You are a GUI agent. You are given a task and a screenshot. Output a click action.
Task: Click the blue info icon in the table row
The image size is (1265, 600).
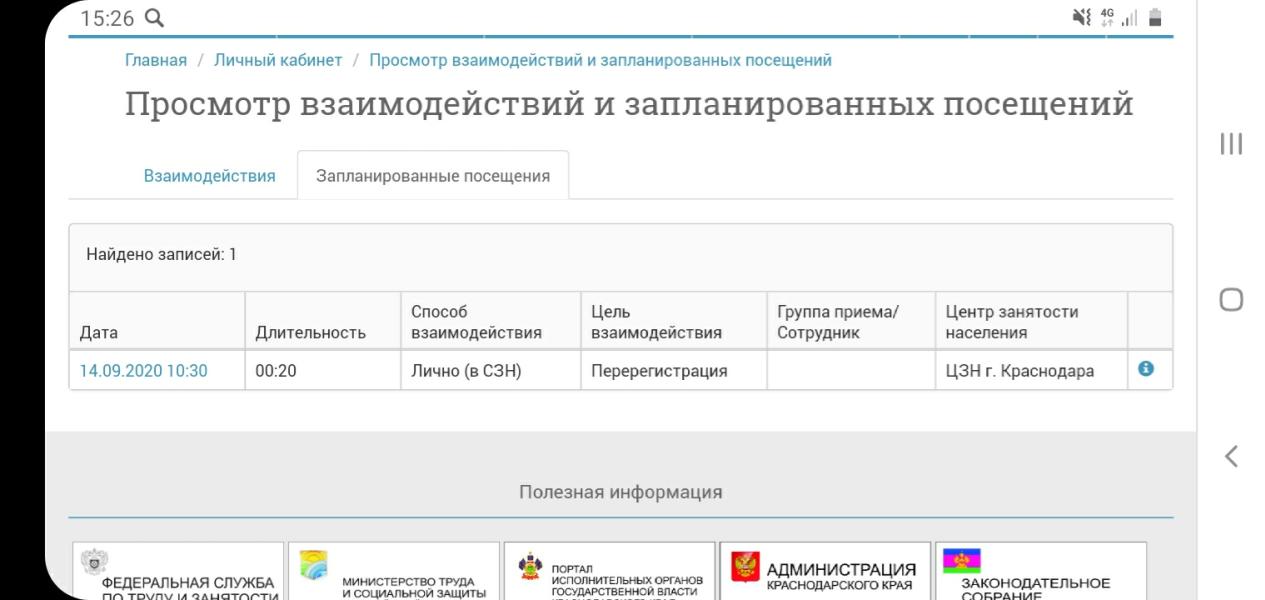(1146, 369)
